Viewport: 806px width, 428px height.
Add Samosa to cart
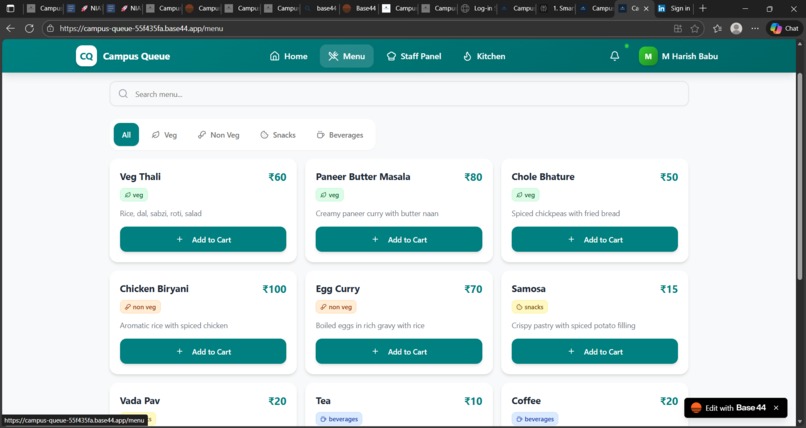[595, 351]
